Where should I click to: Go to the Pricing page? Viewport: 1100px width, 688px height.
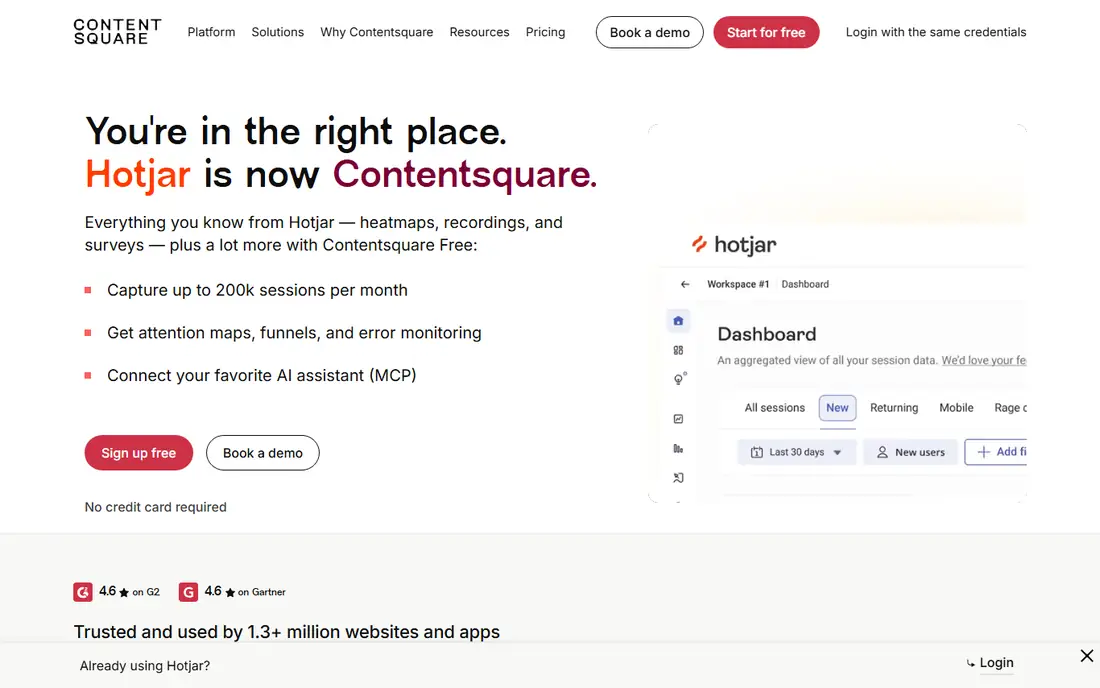(545, 32)
